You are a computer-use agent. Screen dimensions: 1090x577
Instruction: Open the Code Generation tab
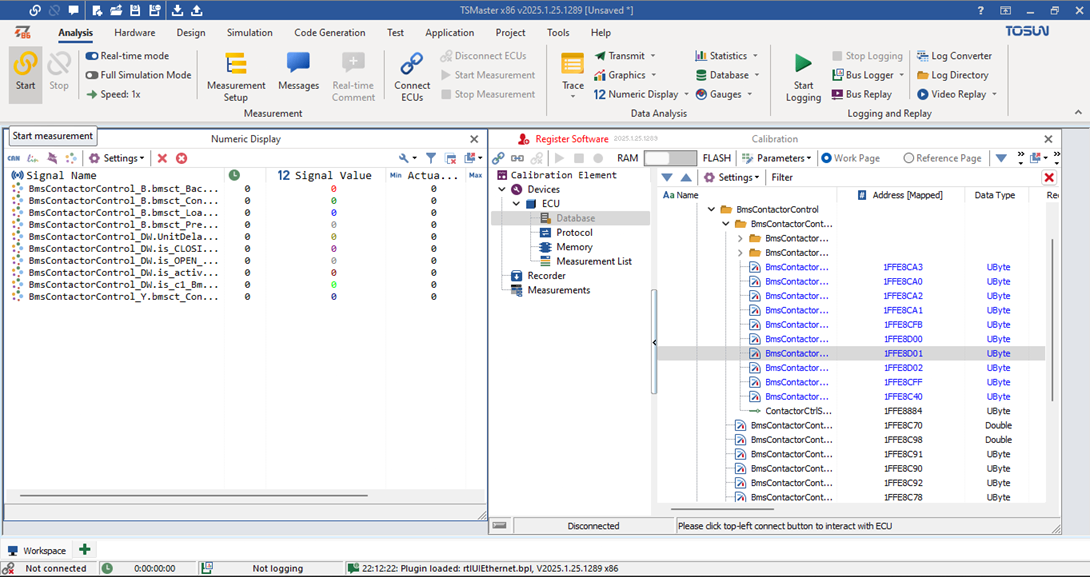tap(330, 33)
